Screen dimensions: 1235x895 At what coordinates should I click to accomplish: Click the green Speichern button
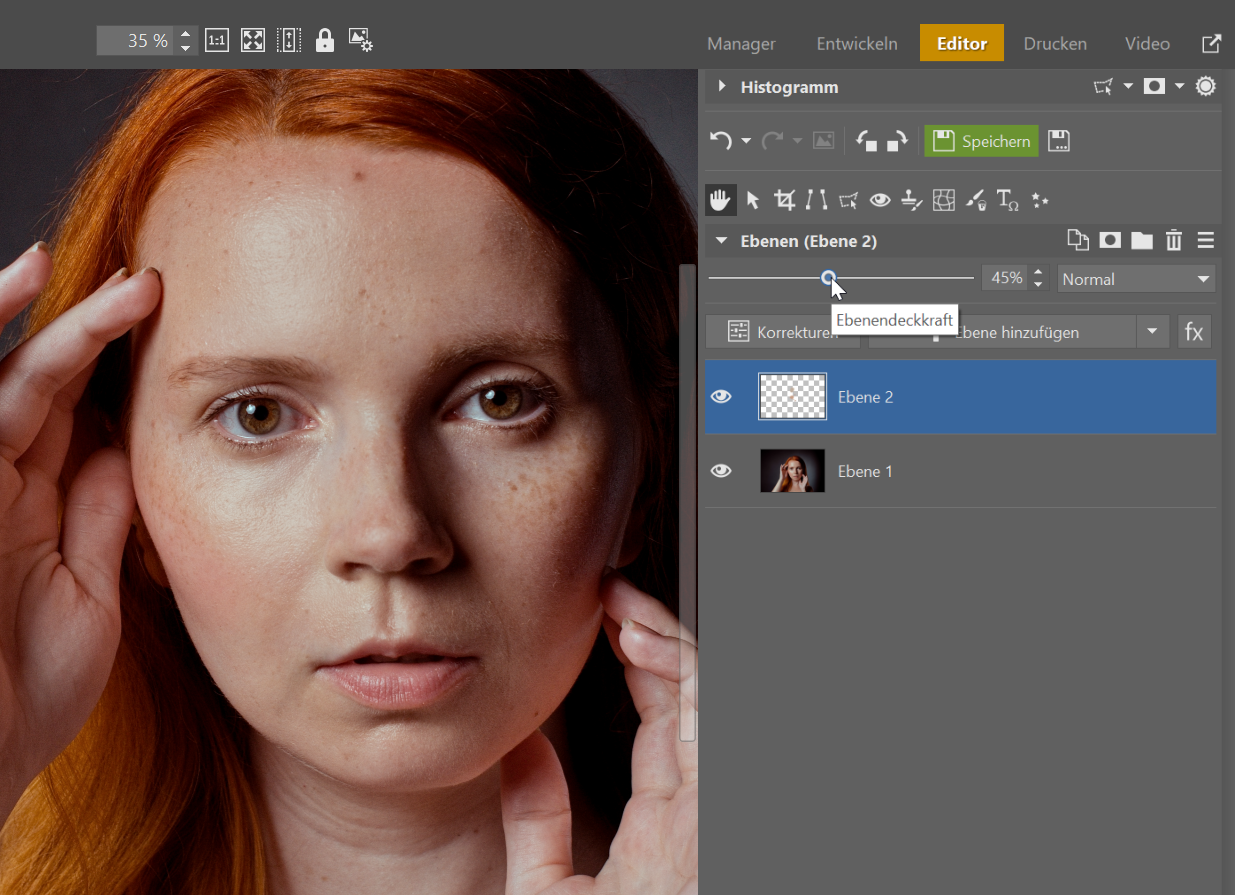(981, 141)
